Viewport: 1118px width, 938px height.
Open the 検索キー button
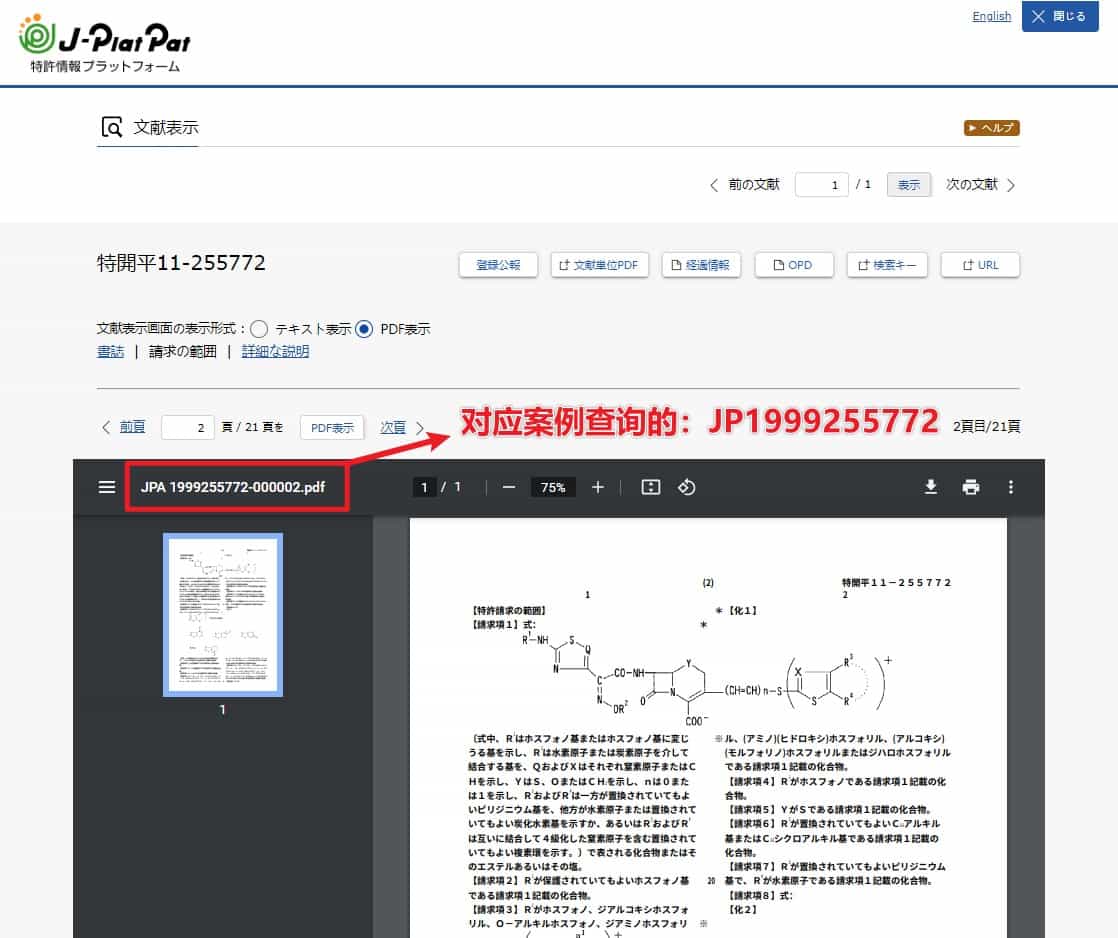887,265
